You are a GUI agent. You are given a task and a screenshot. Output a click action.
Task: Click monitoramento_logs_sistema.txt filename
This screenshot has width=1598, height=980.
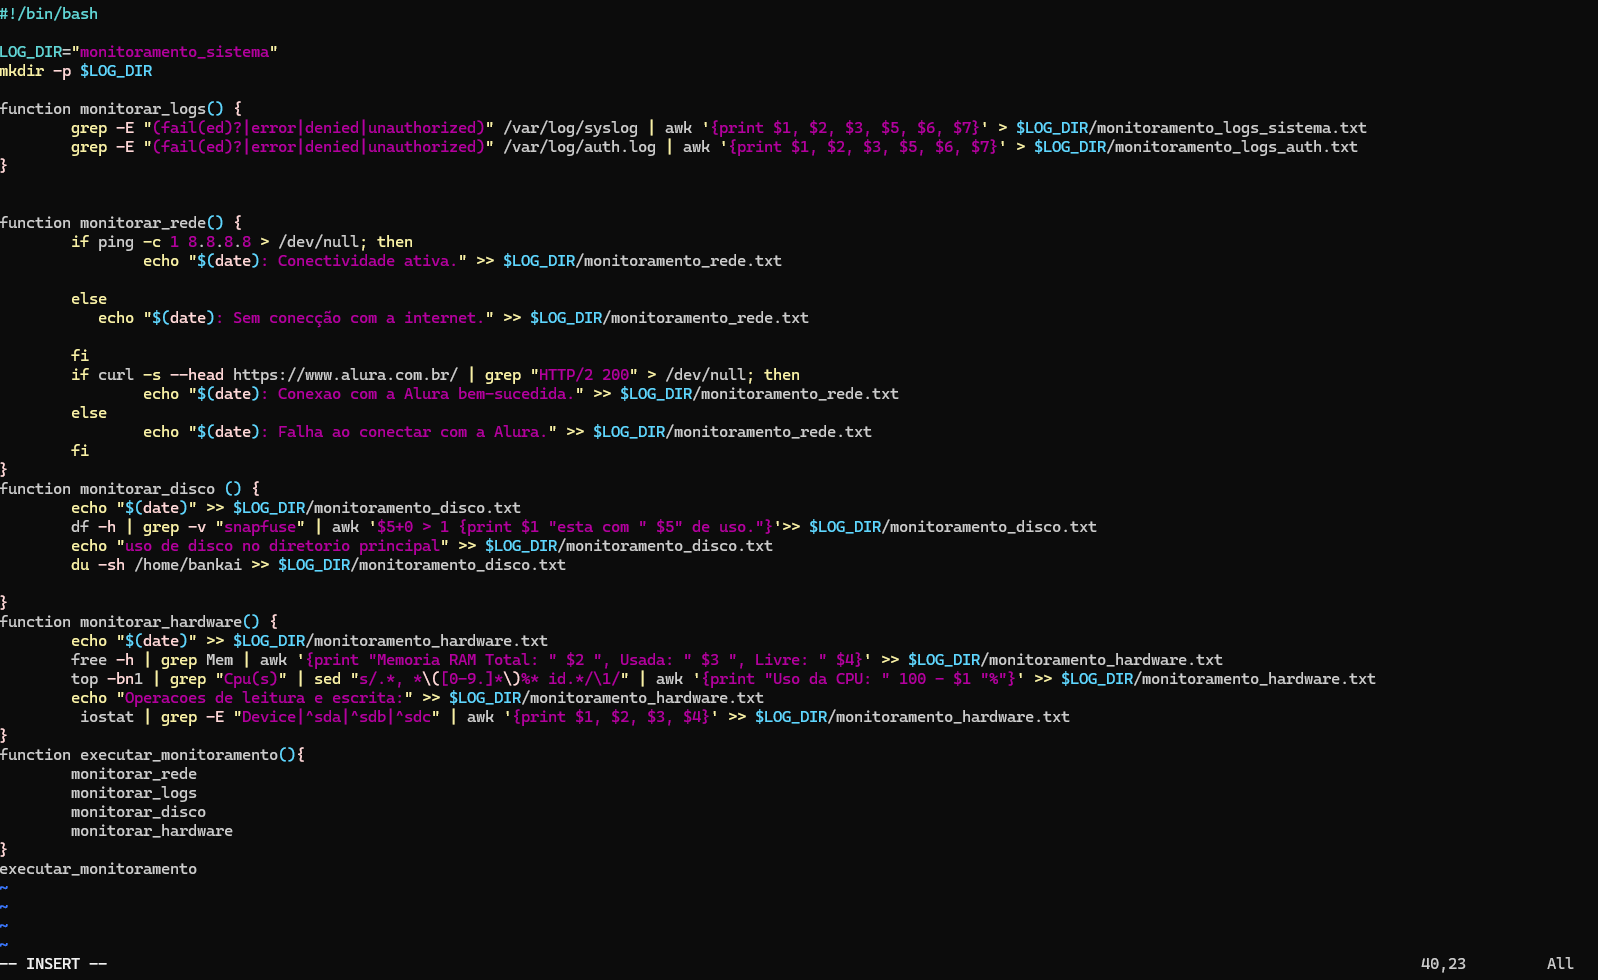coord(1231,128)
